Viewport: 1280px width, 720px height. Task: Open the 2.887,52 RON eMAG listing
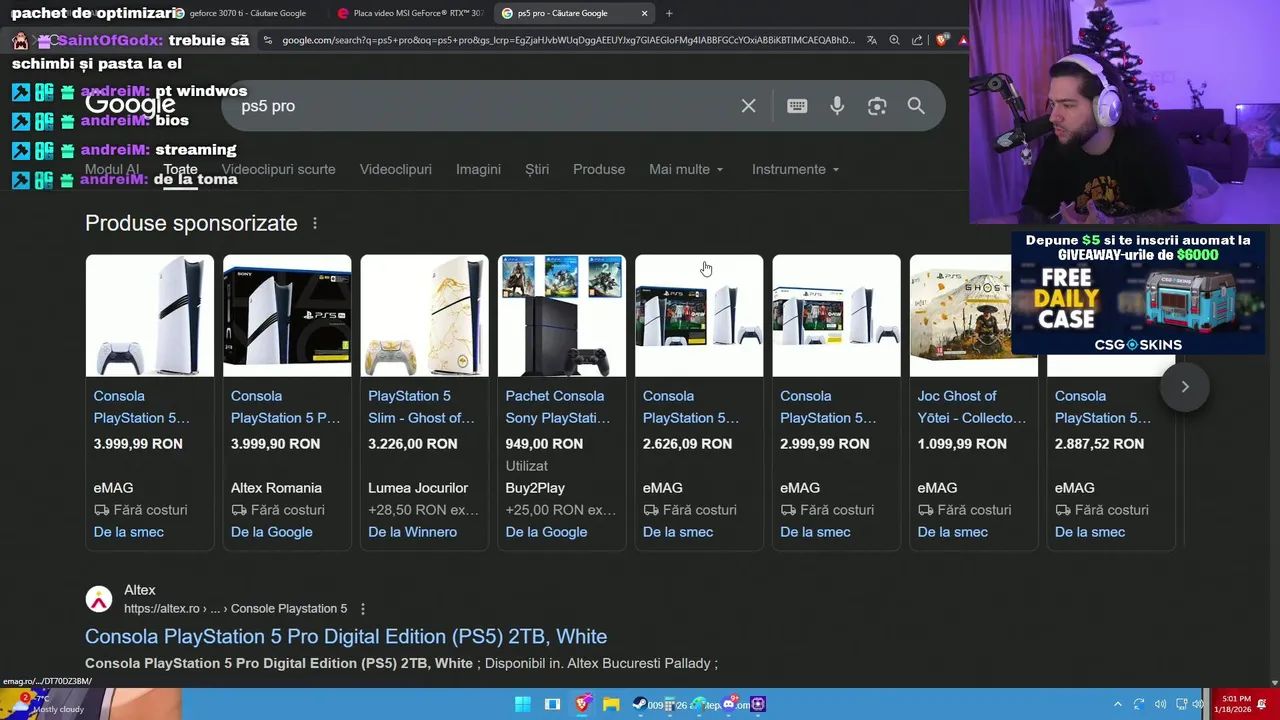pyautogui.click(x=1111, y=402)
